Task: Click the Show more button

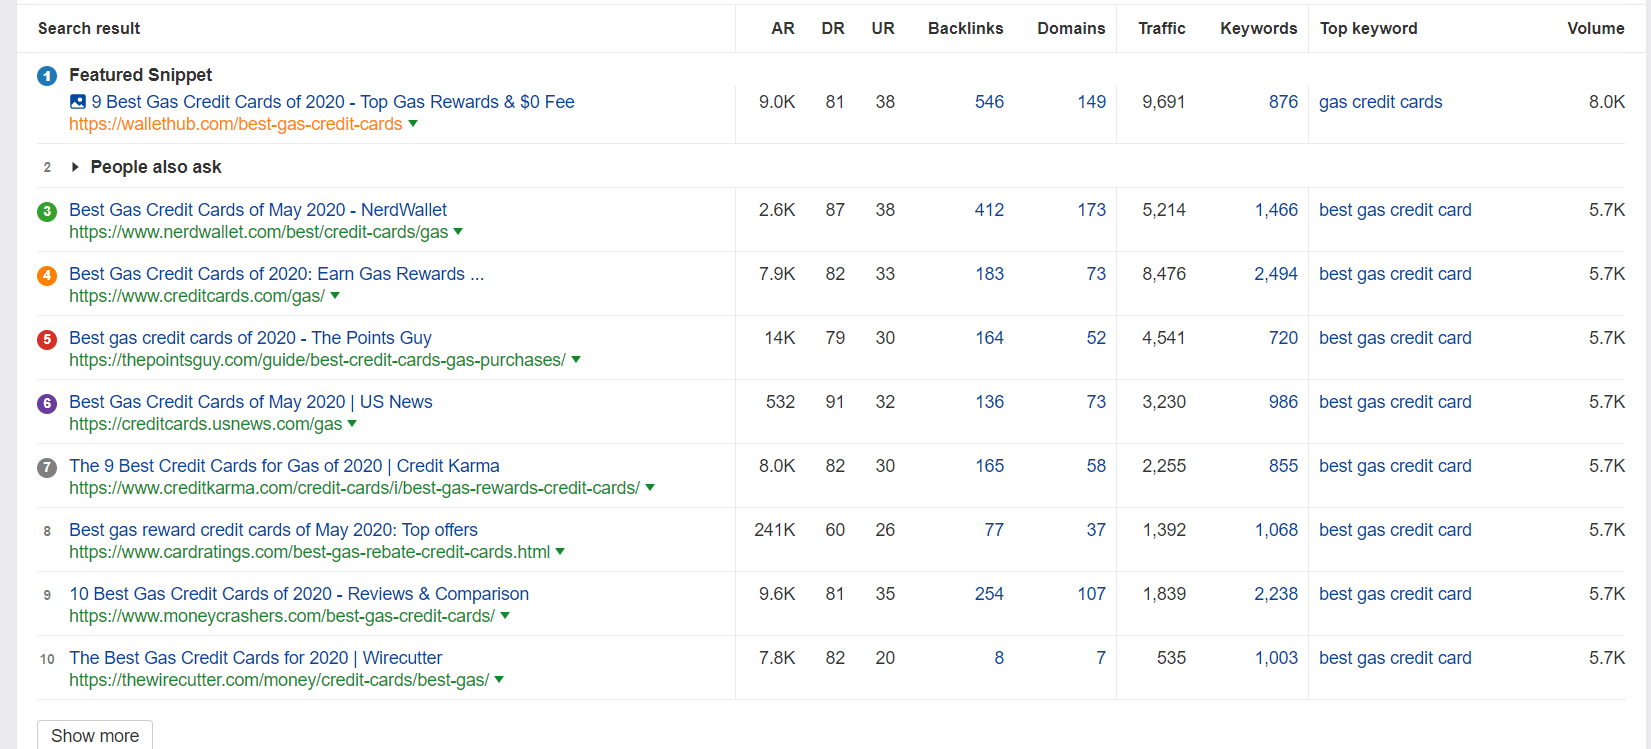Action: [x=95, y=735]
